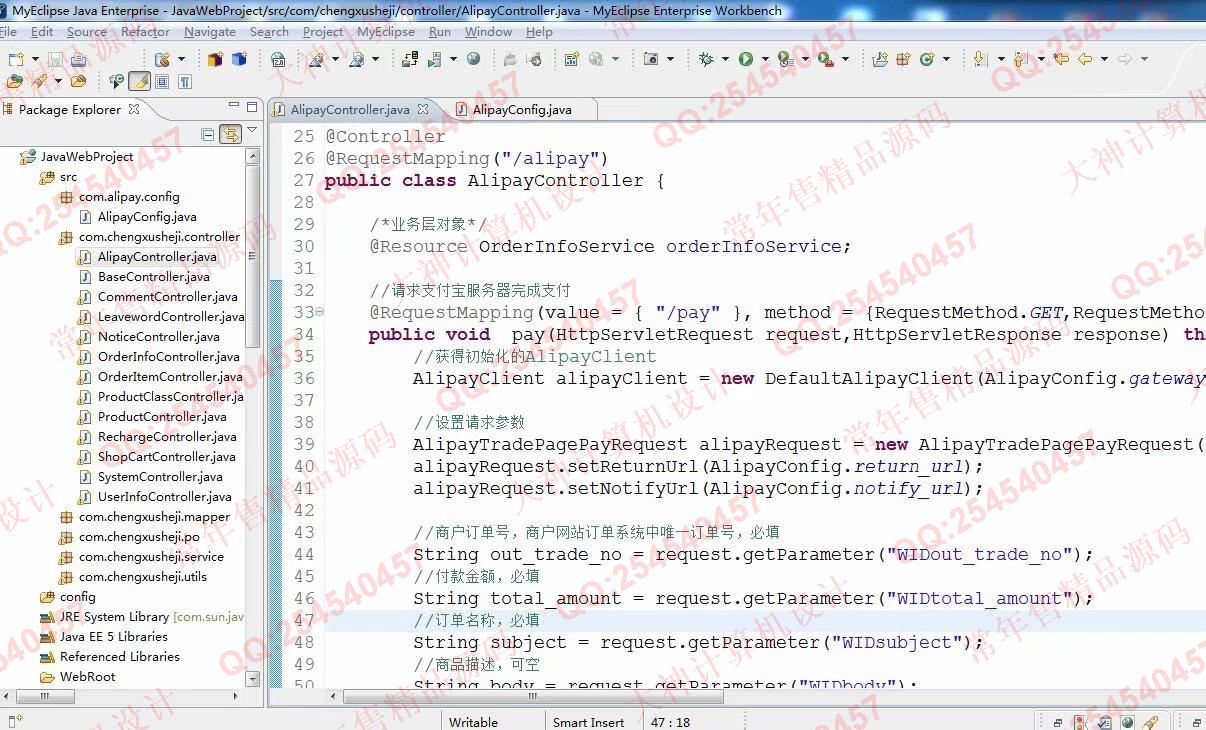Open the Window menu

(x=488, y=32)
